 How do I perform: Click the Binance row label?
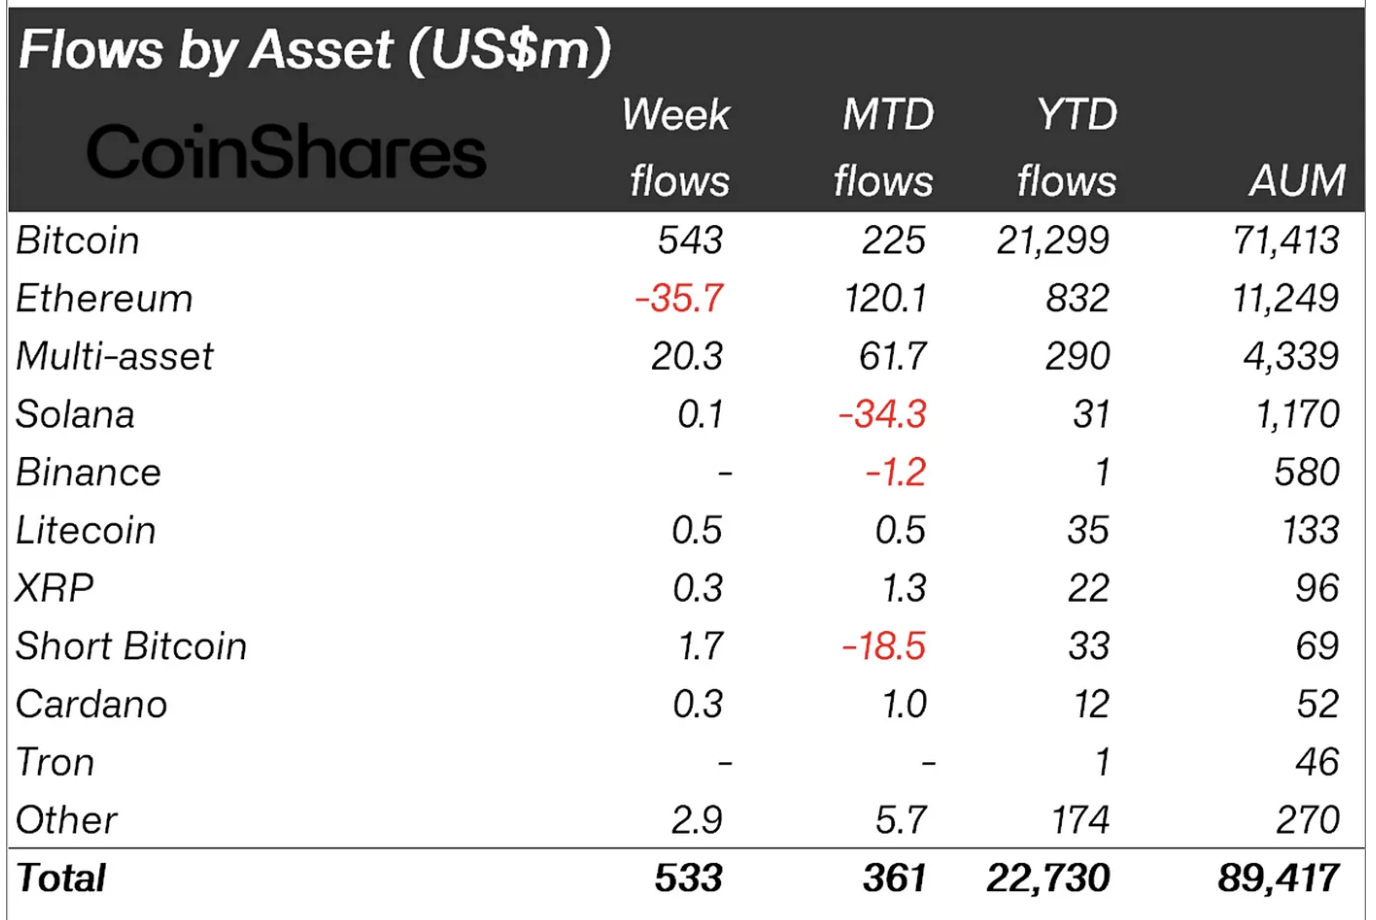click(89, 473)
